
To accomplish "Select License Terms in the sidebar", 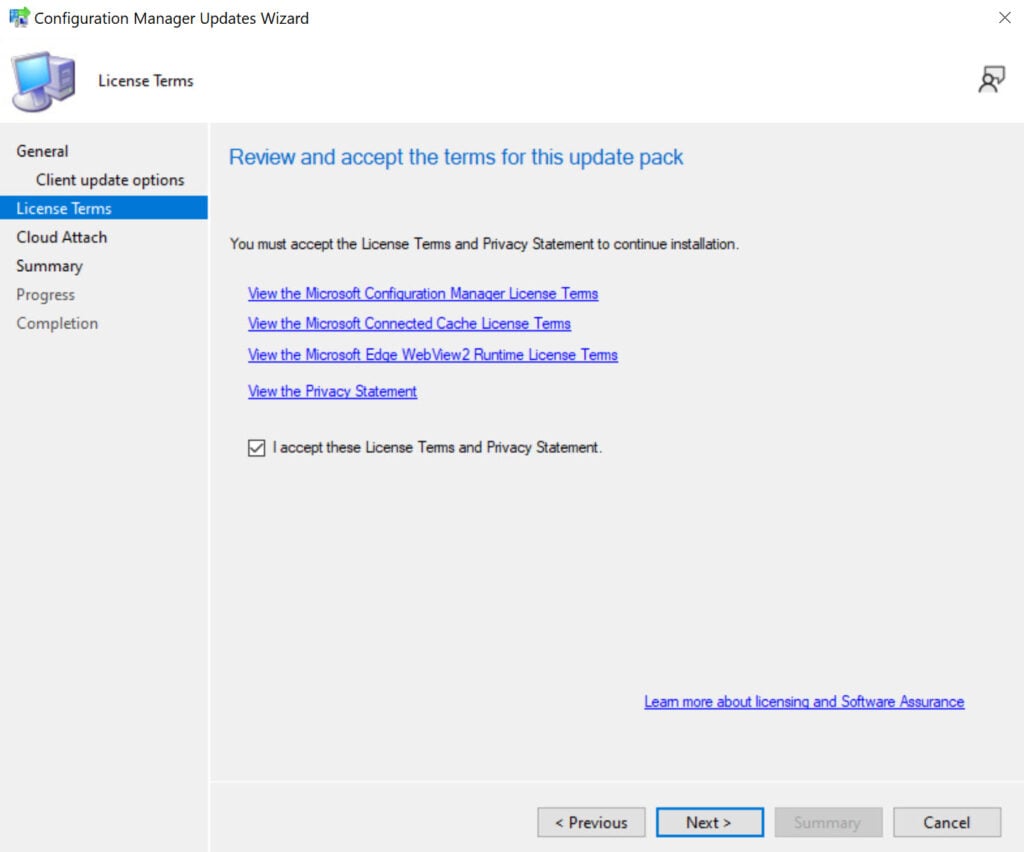I will (x=104, y=208).
